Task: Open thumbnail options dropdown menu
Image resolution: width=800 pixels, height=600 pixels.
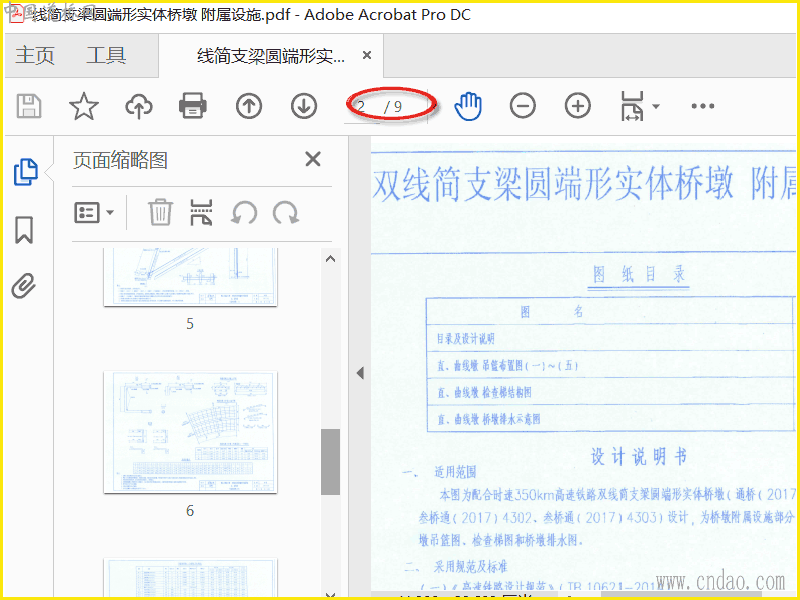Action: [94, 213]
